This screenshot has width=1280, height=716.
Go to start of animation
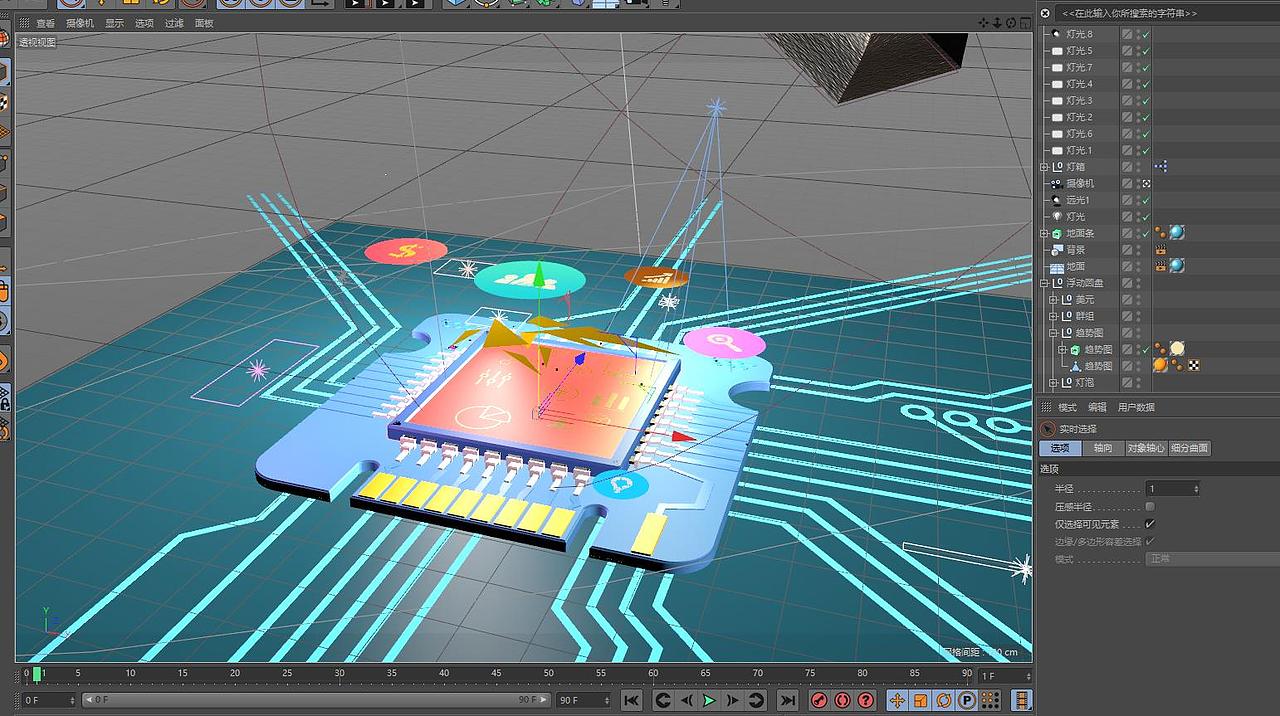tap(631, 700)
